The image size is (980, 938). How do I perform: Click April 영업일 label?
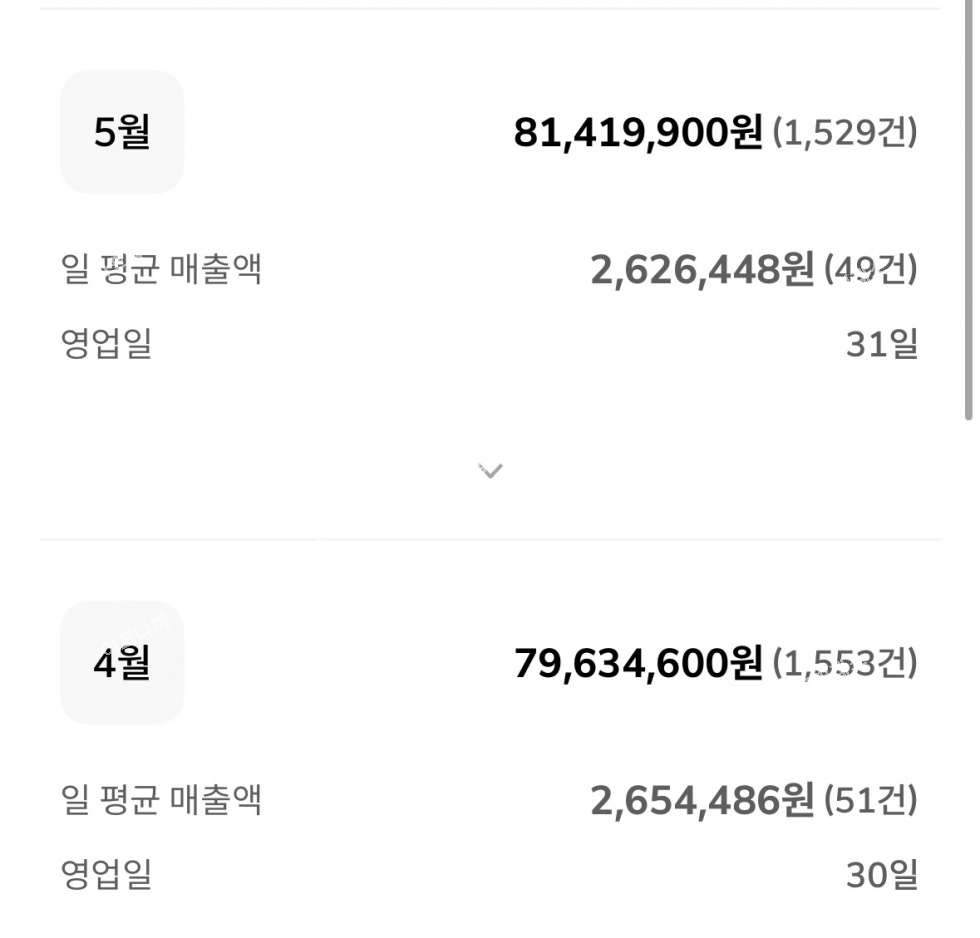[x=106, y=875]
